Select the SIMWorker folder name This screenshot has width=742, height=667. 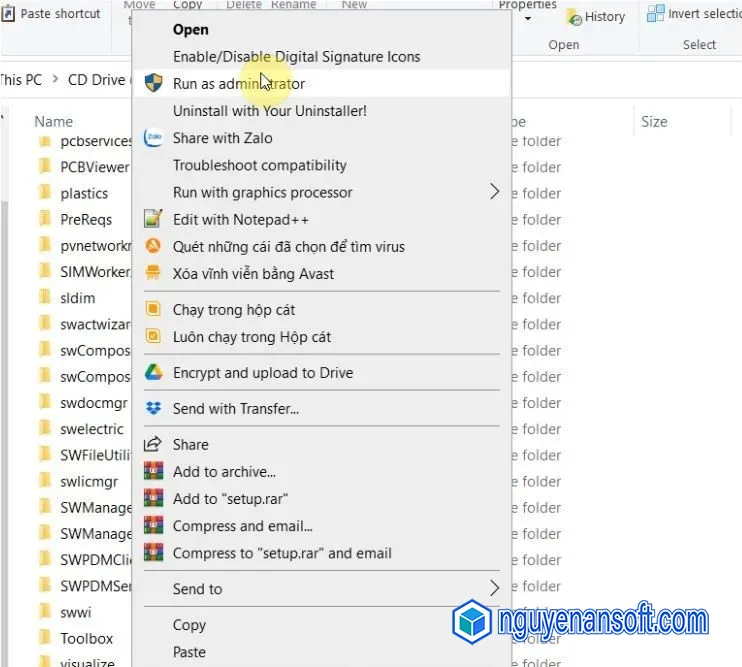tap(95, 272)
